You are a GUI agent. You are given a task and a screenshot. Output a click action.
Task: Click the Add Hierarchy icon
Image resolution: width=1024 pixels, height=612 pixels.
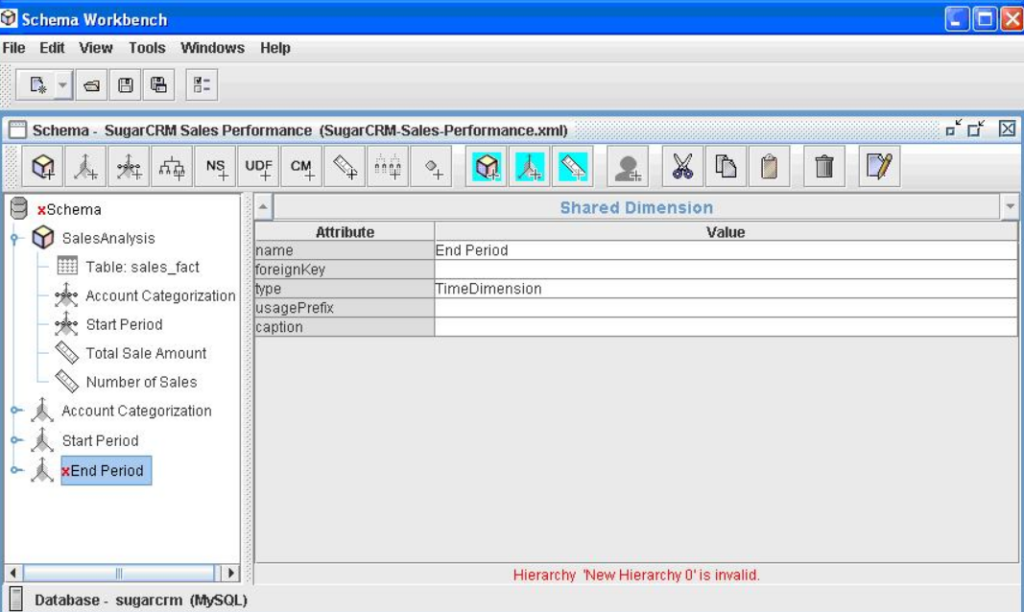click(x=171, y=167)
